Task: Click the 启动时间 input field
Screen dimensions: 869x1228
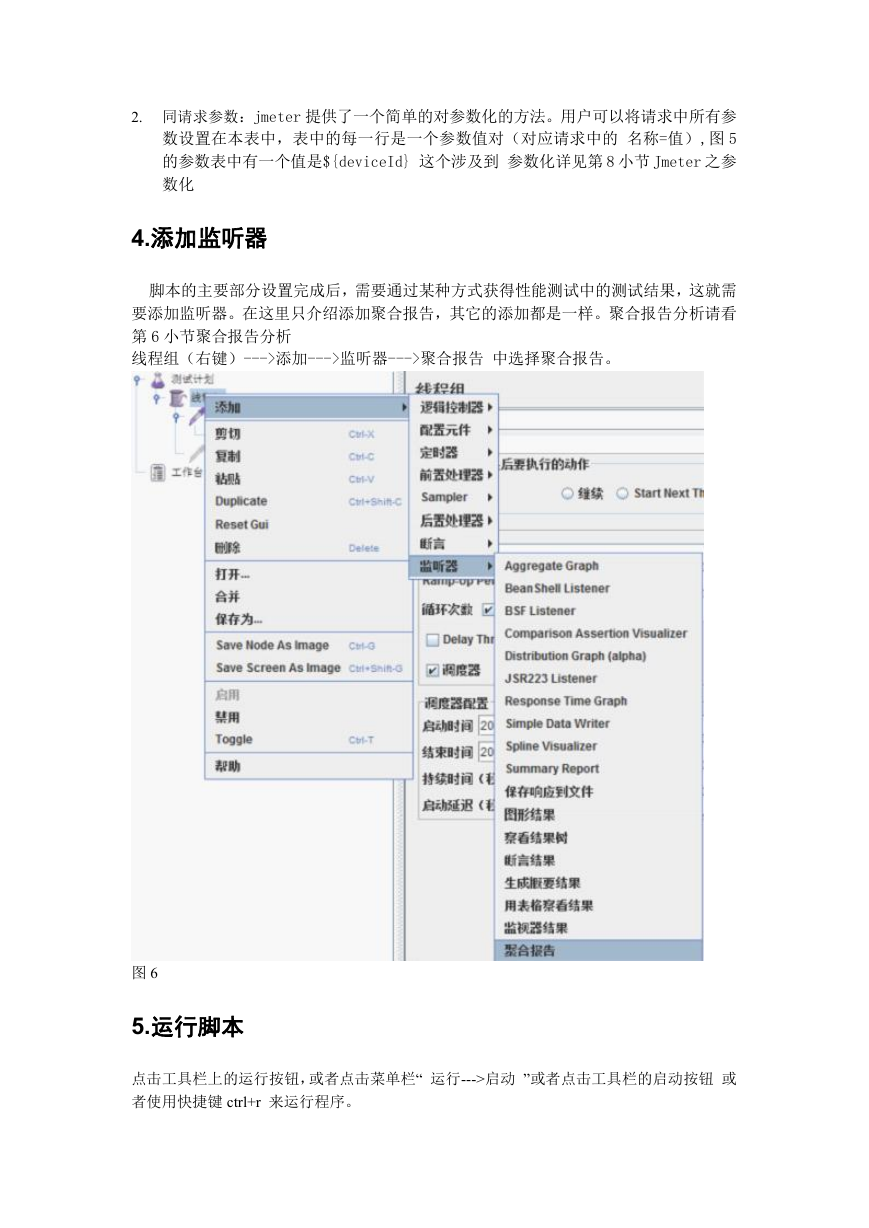Action: click(487, 726)
